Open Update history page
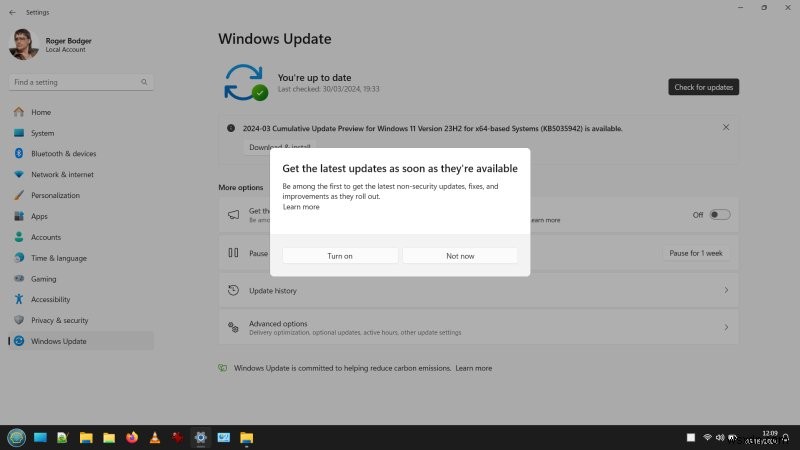 (x=479, y=290)
